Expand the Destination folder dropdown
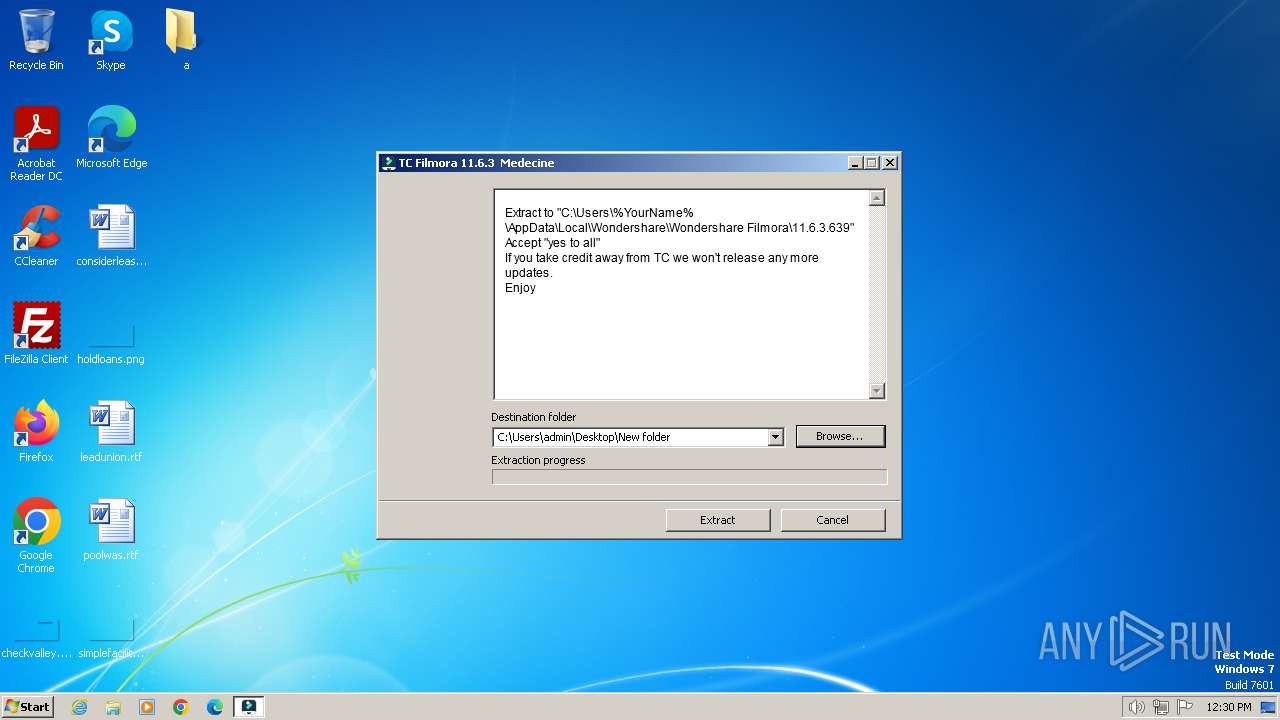This screenshot has width=1280, height=720. pos(775,437)
